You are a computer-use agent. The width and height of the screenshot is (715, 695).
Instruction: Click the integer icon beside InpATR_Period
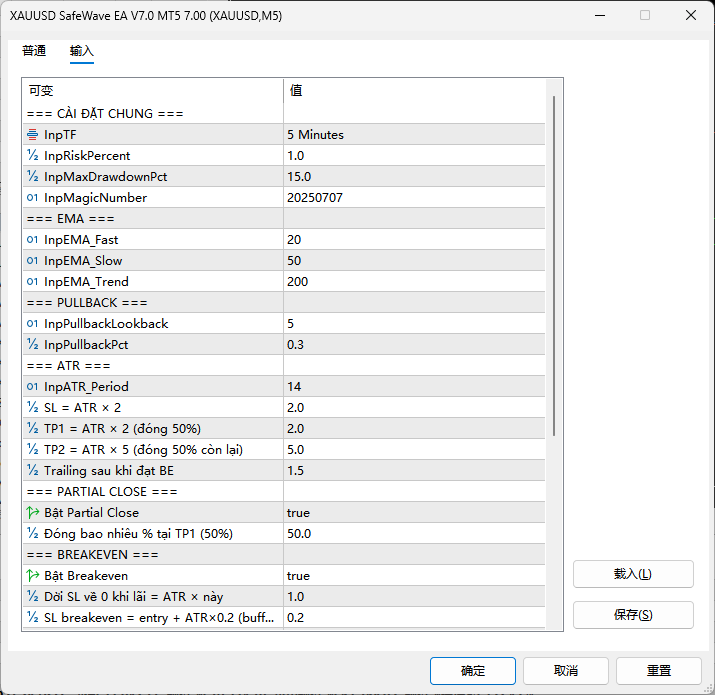pos(33,387)
